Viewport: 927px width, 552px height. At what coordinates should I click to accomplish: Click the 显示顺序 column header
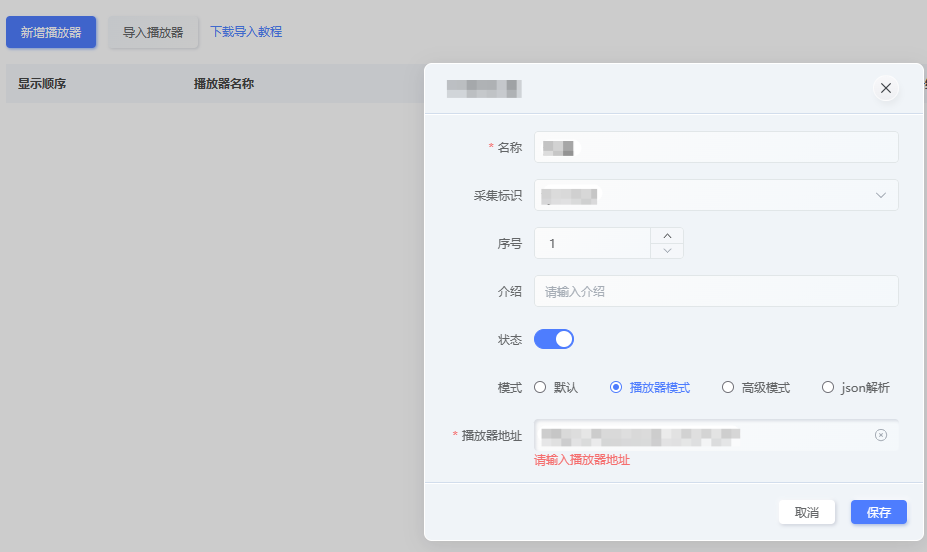pos(42,83)
